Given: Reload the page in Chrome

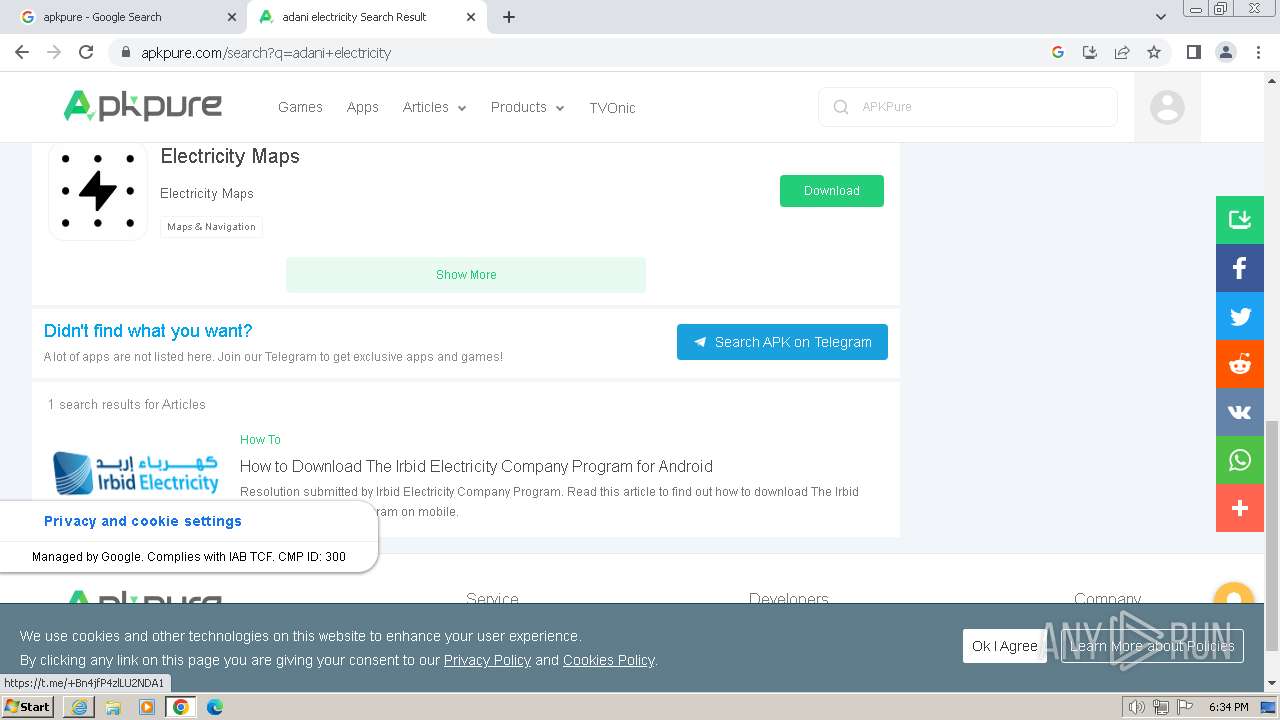Looking at the screenshot, I should click(86, 52).
